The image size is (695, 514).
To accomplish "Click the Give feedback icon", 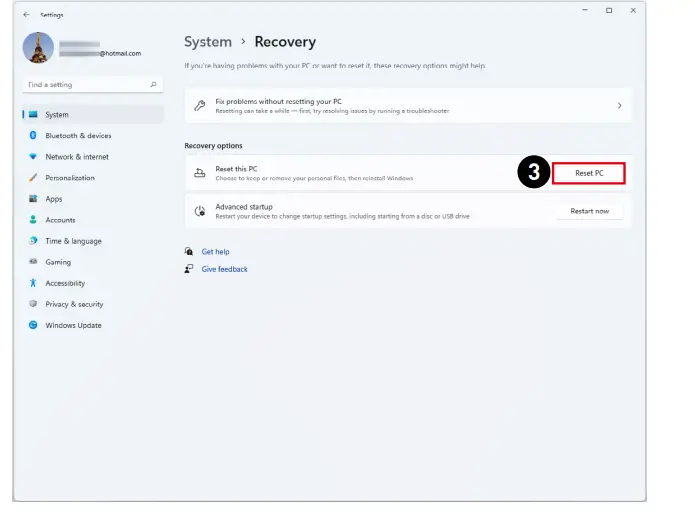I will 189,269.
